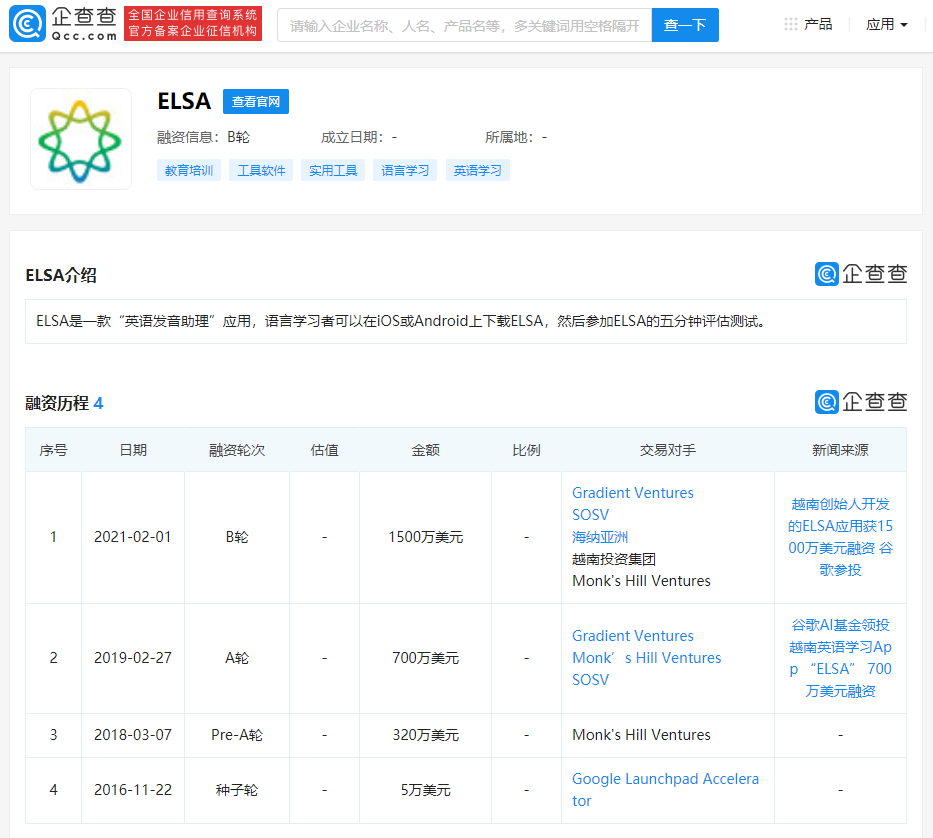Viewport: 933px width, 838px height.
Task: Select the 教育培训 tag
Action: tap(189, 170)
